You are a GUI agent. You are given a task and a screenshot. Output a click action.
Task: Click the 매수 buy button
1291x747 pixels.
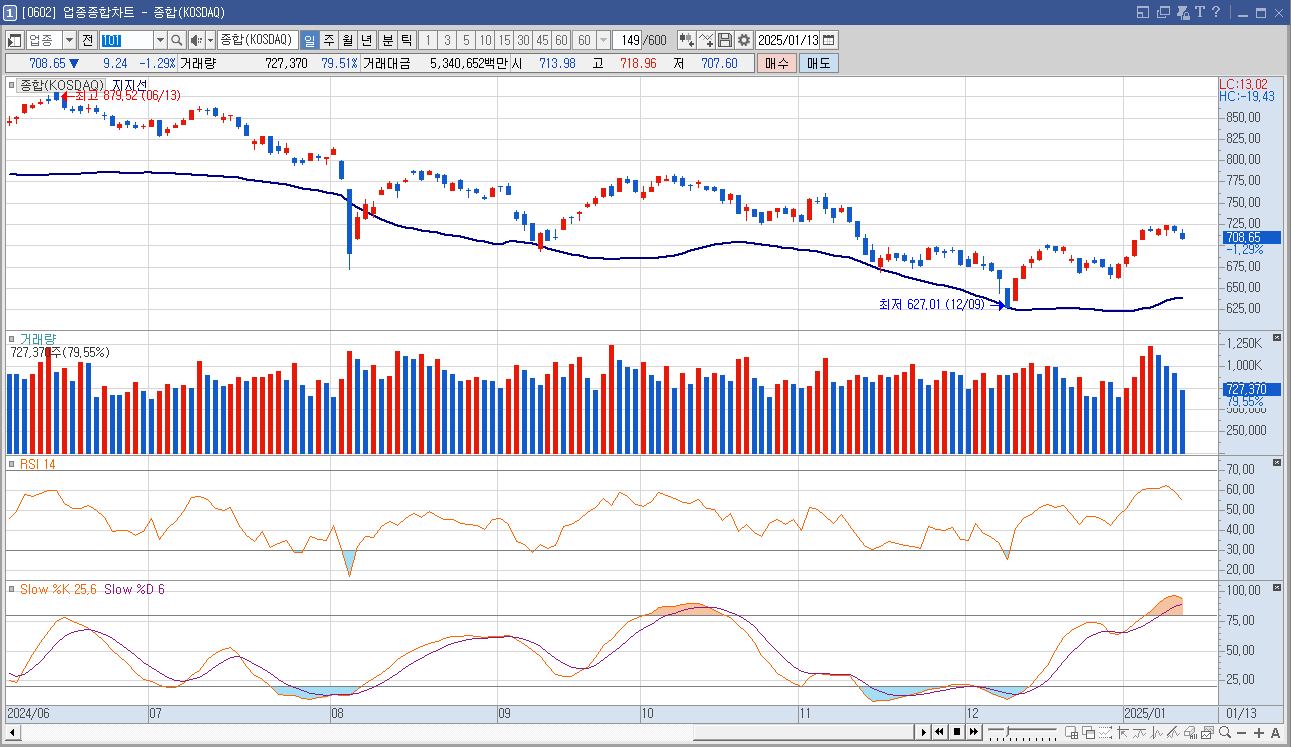pyautogui.click(x=776, y=63)
